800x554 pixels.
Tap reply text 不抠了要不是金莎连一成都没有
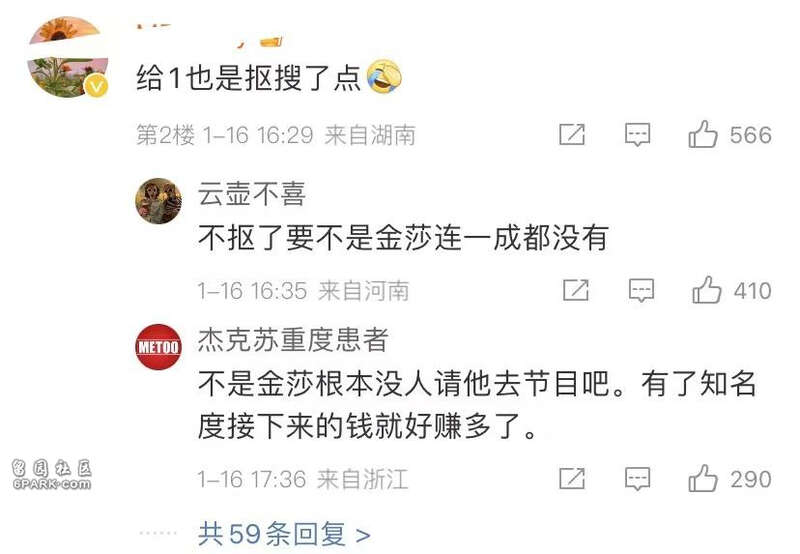(403, 238)
